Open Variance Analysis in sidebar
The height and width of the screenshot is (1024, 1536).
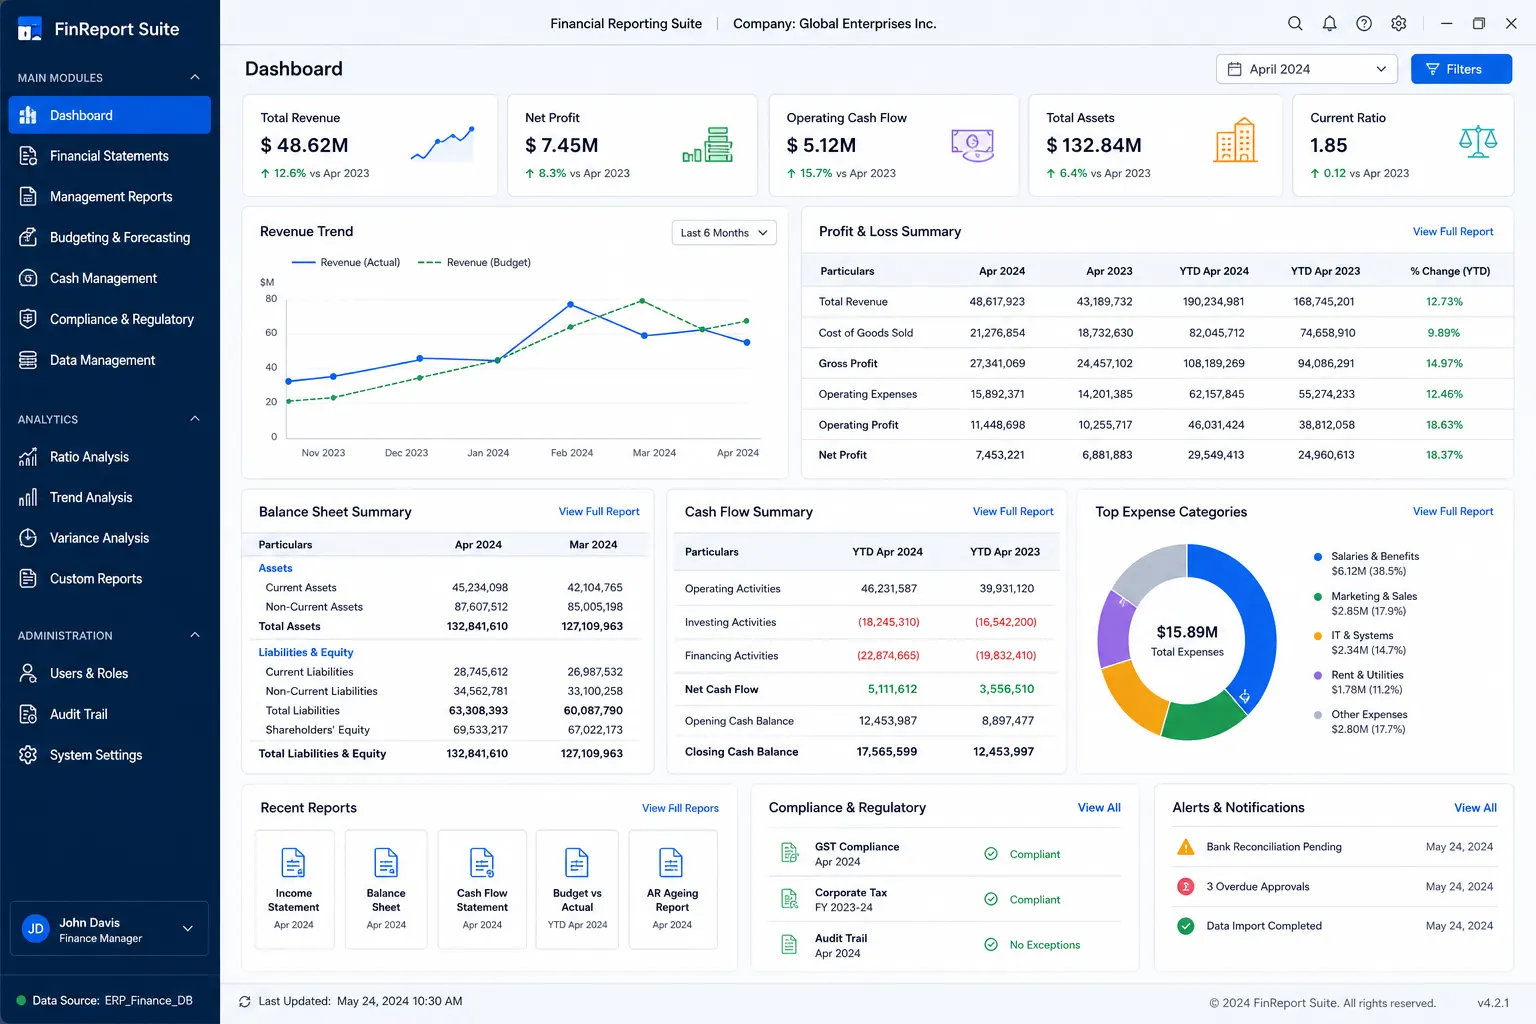click(110, 538)
